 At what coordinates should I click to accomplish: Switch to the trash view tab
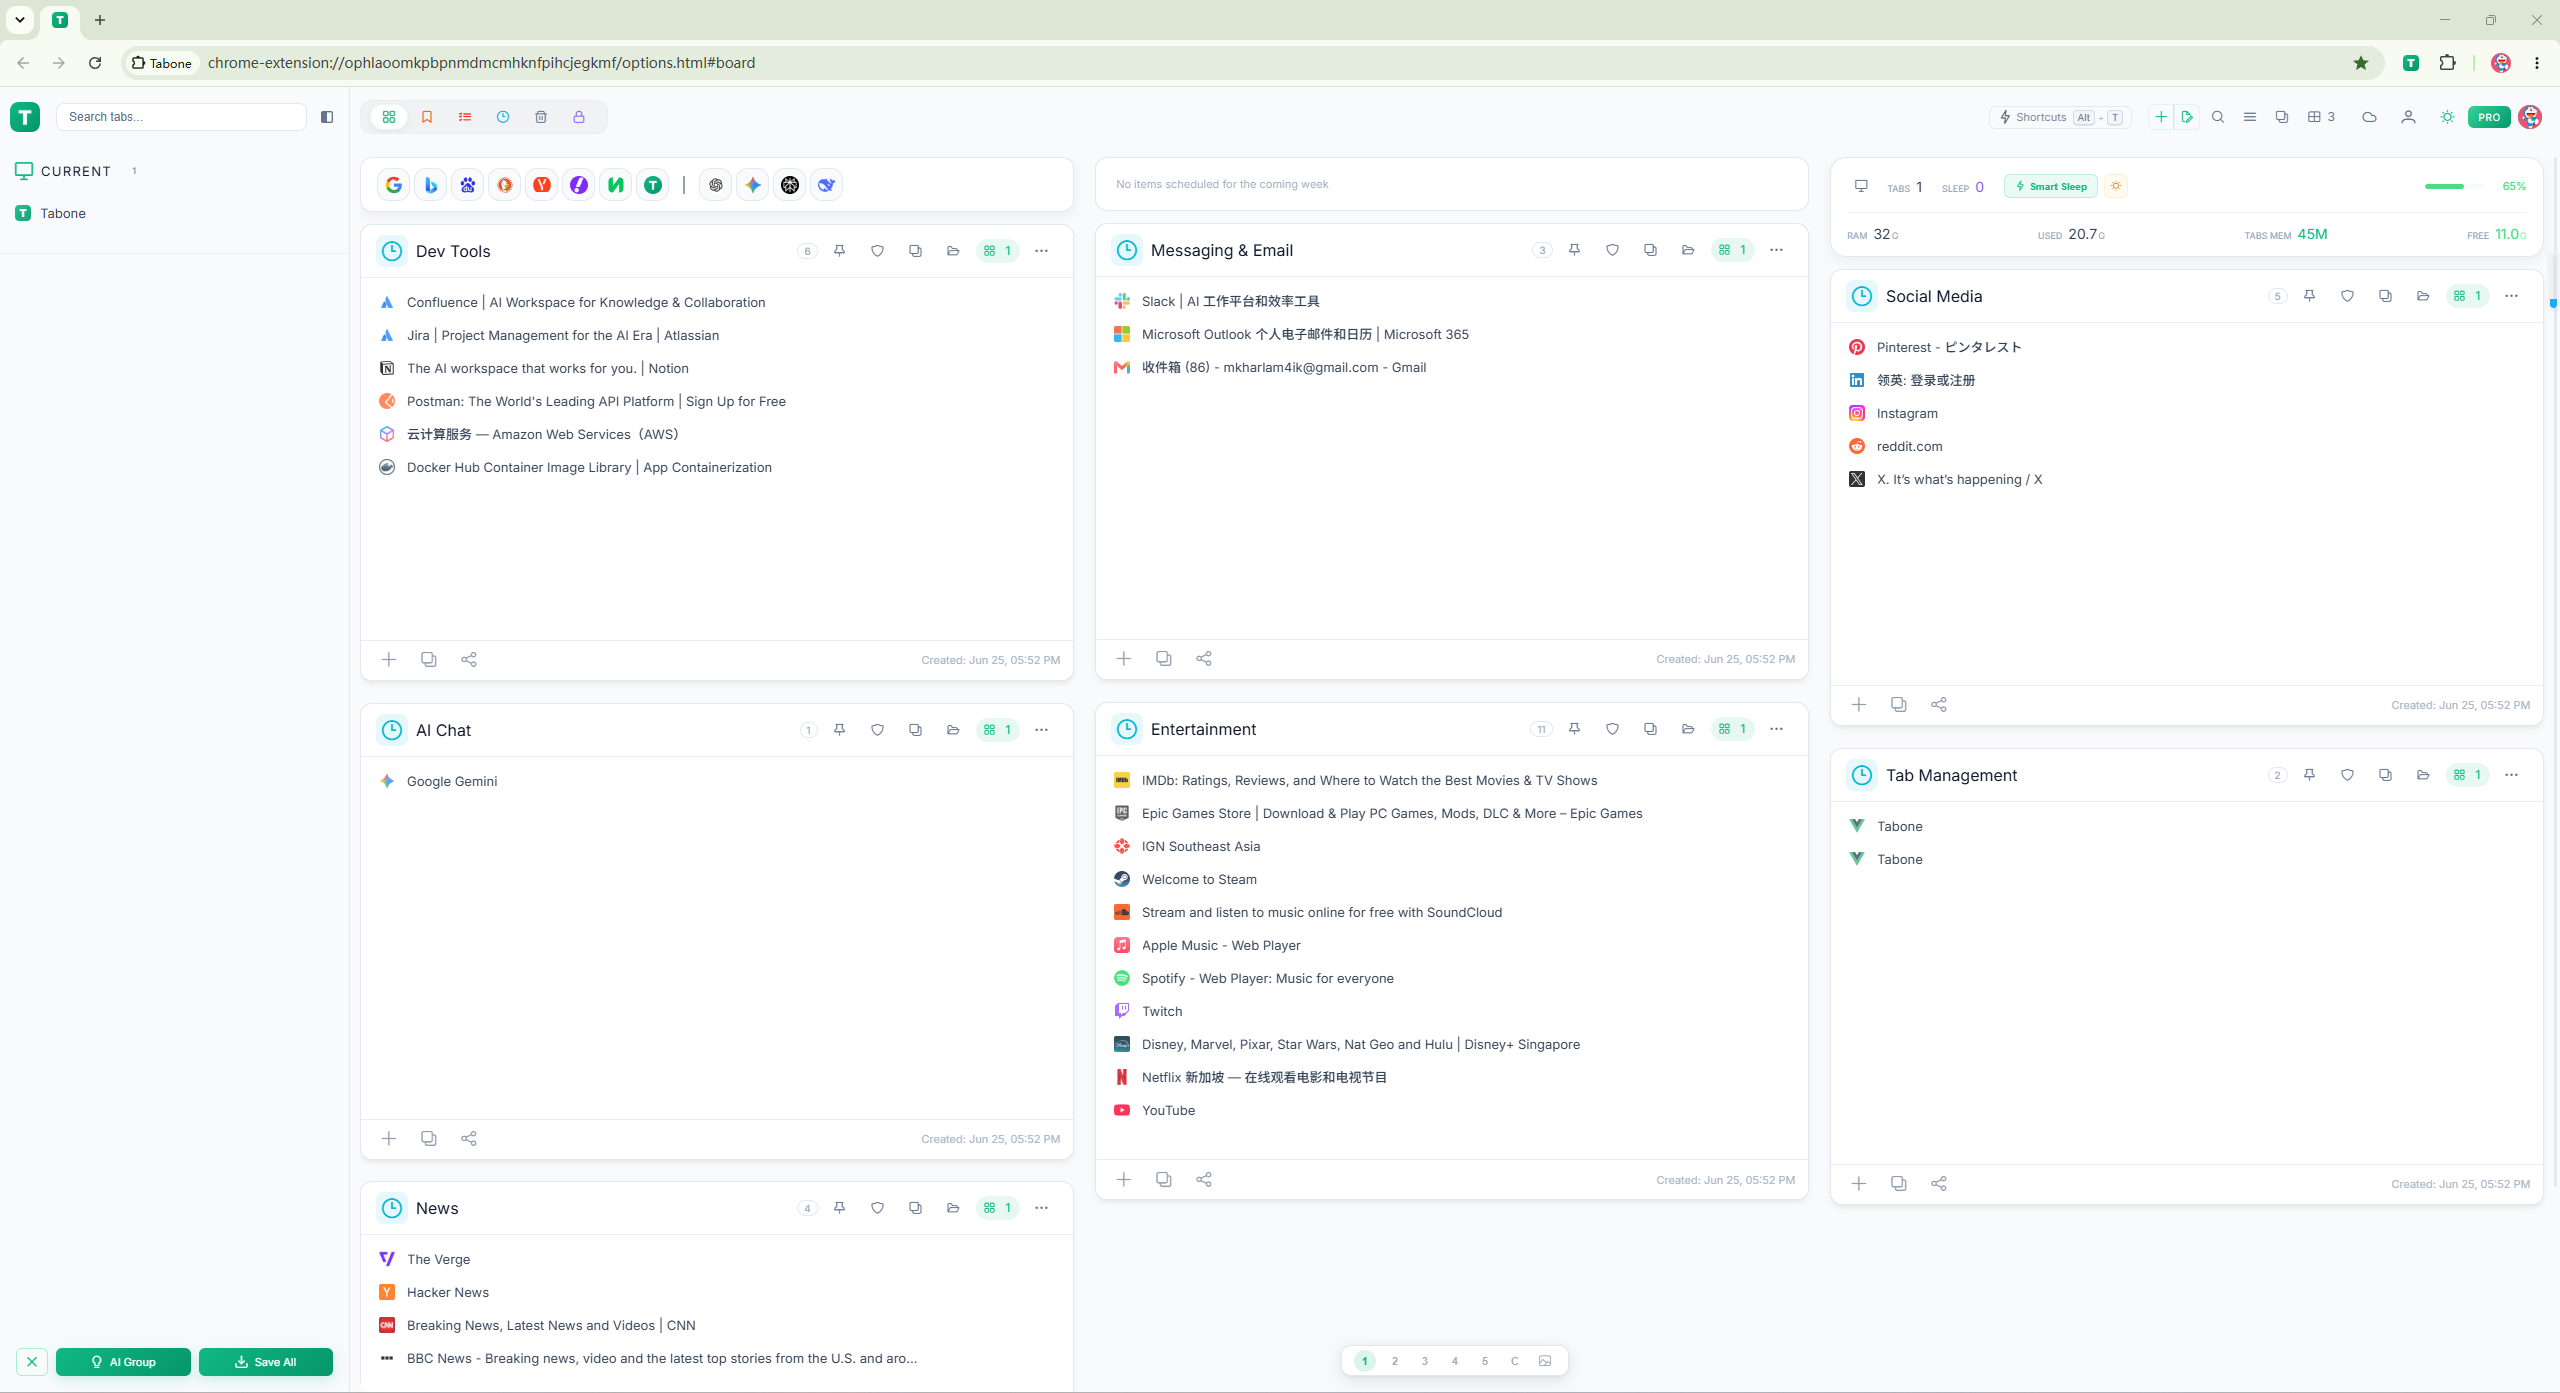(x=541, y=117)
